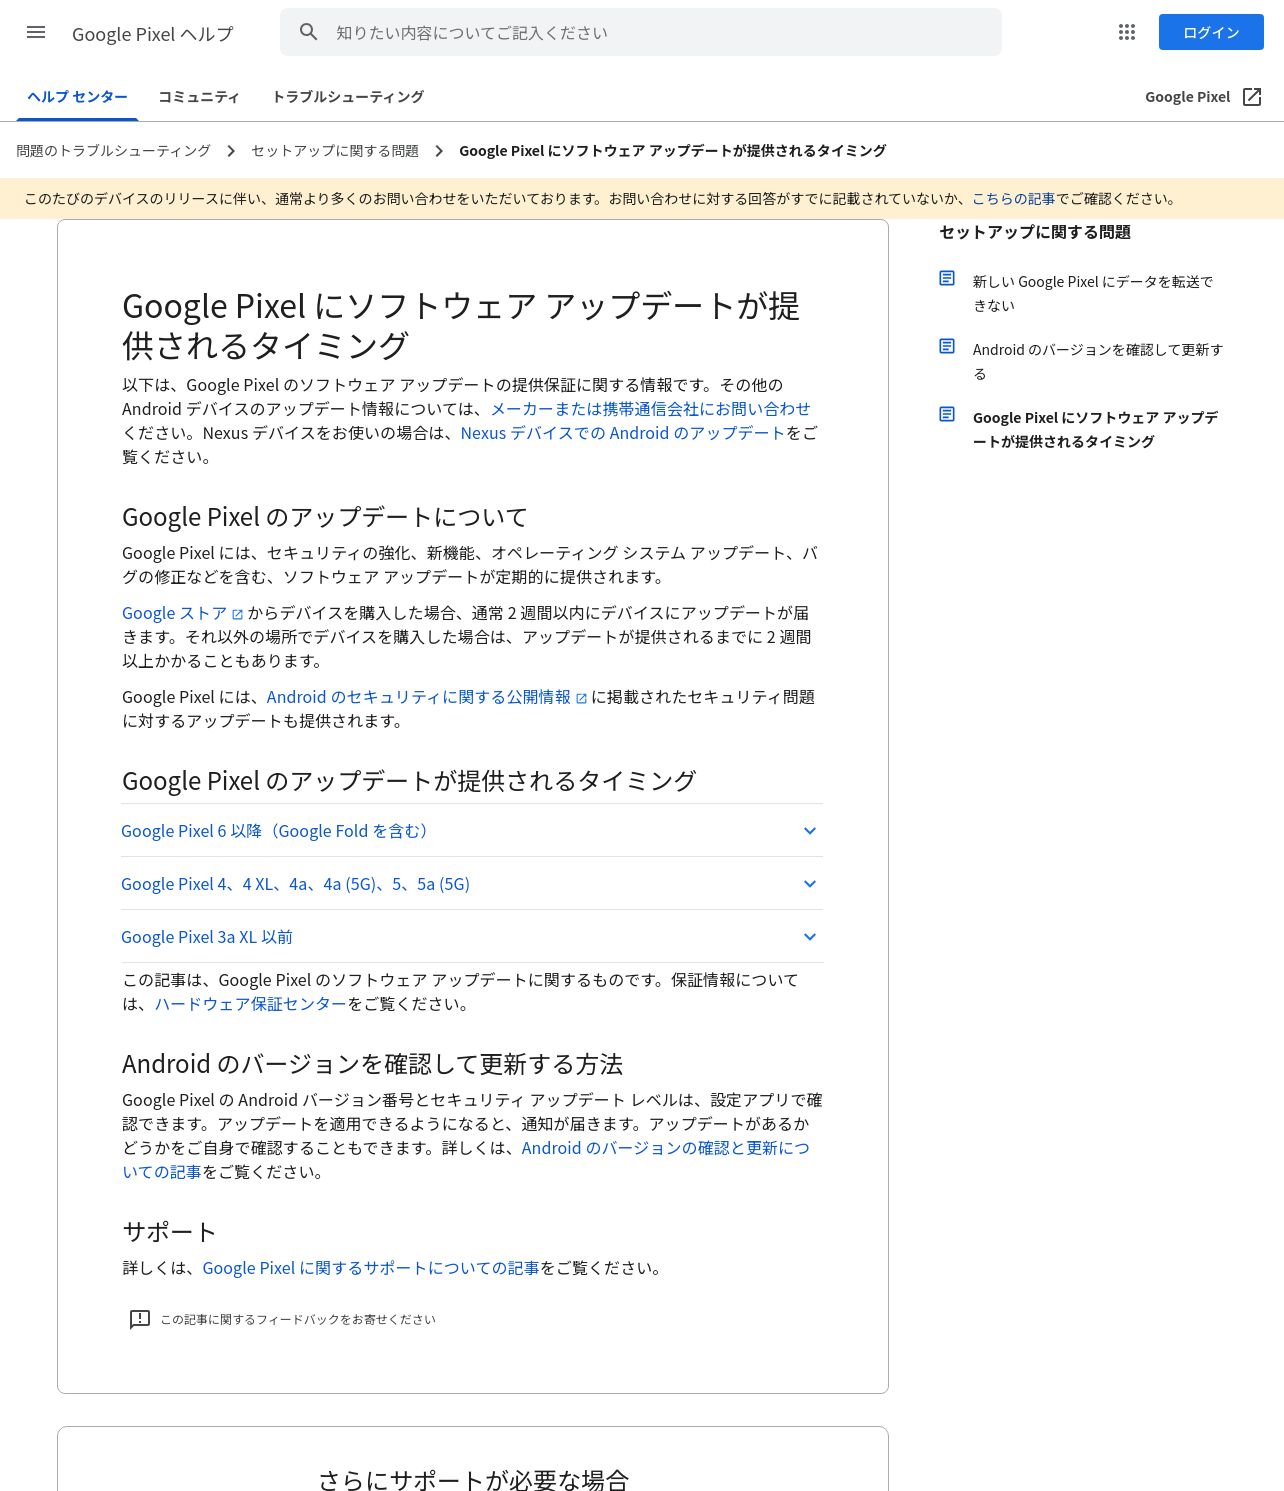Expand Google Pixel 4、4 XL、4a section
The width and height of the screenshot is (1284, 1491).
coord(472,884)
